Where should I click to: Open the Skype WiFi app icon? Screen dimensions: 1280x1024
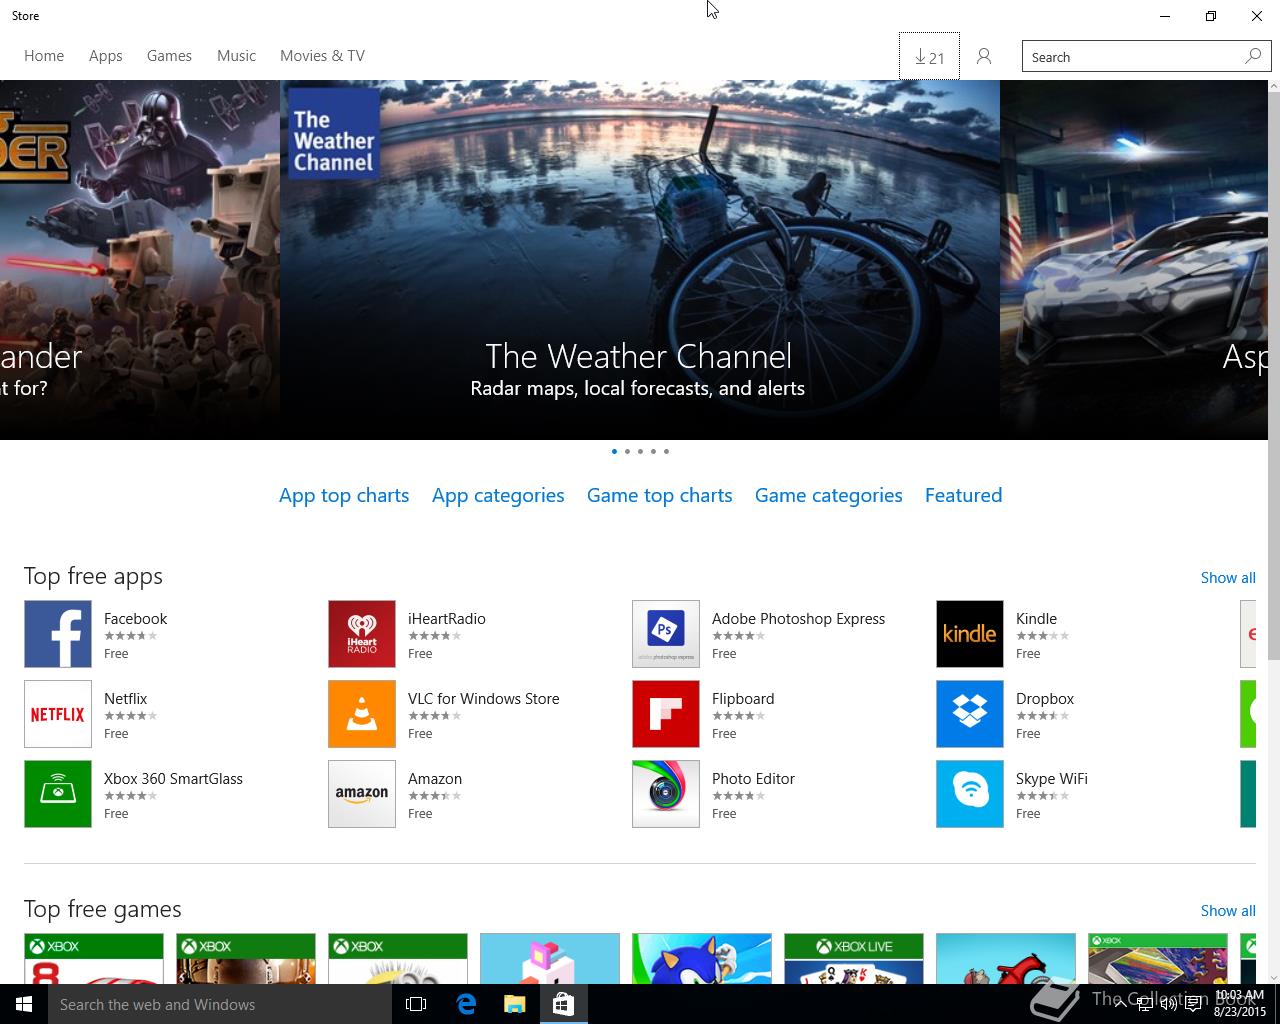970,794
